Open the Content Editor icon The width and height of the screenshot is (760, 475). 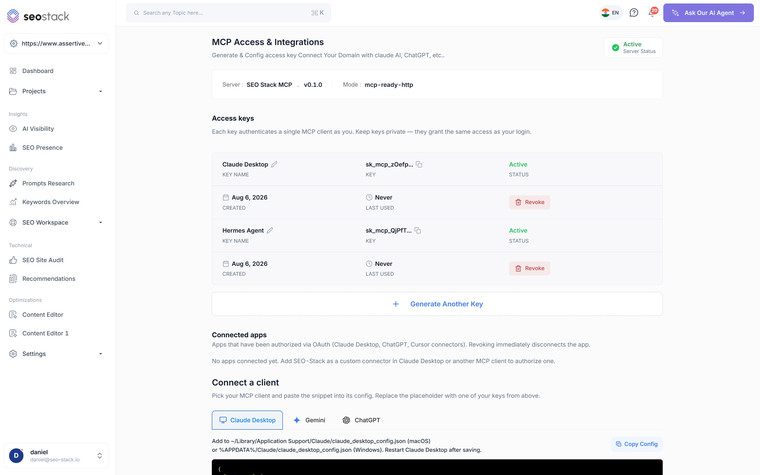pos(13,315)
